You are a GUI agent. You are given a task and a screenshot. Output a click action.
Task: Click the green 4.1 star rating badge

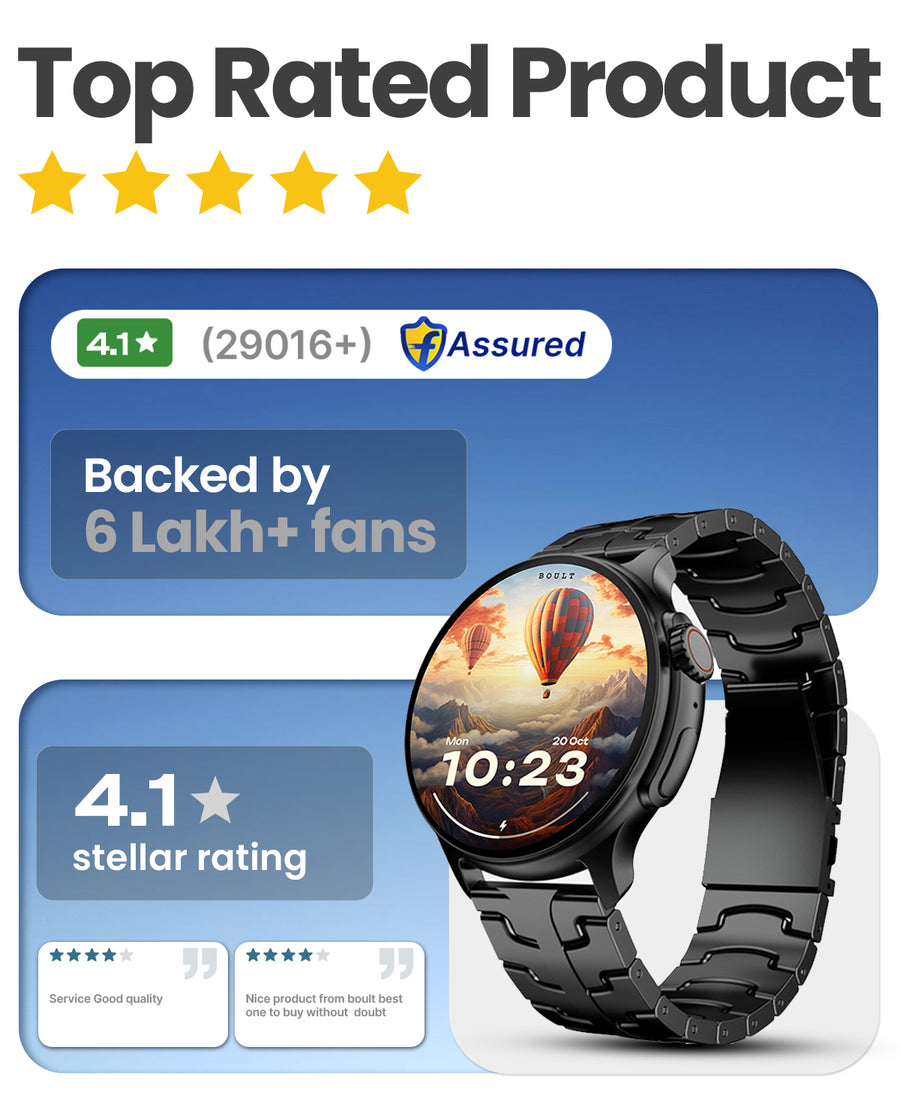(x=124, y=343)
